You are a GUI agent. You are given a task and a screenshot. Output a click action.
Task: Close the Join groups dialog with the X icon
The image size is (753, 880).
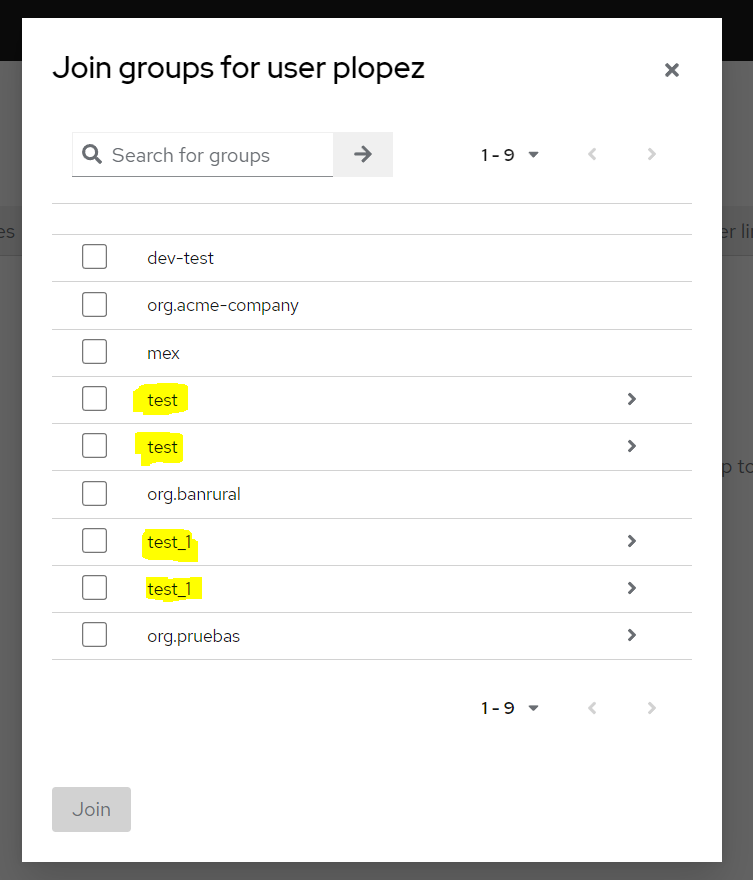tap(671, 70)
